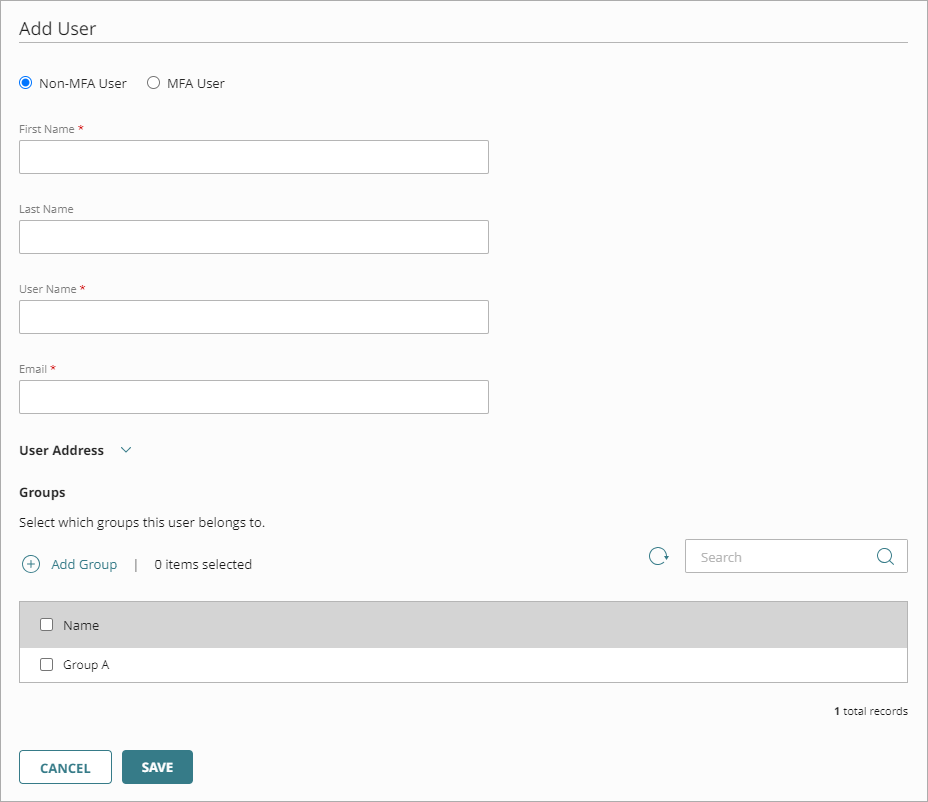The width and height of the screenshot is (928, 802).
Task: Check the Group A checkbox
Action: coord(46,664)
